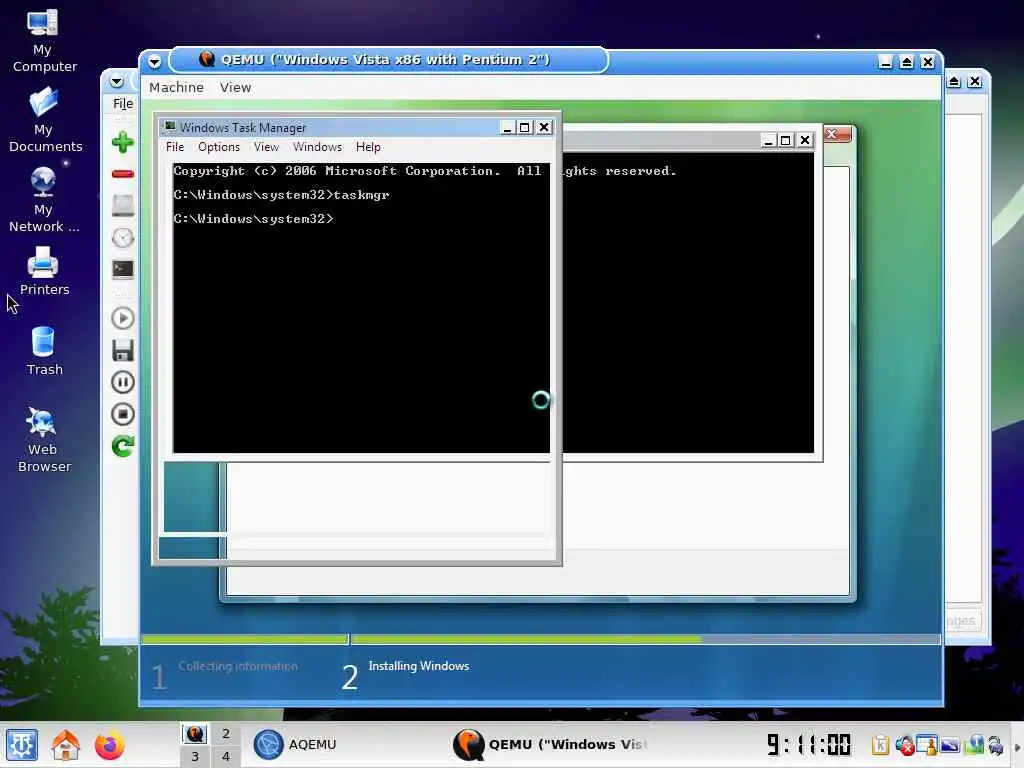Click the network monitor tray icon
Viewport: 1024px width, 768px height.
coord(974,745)
